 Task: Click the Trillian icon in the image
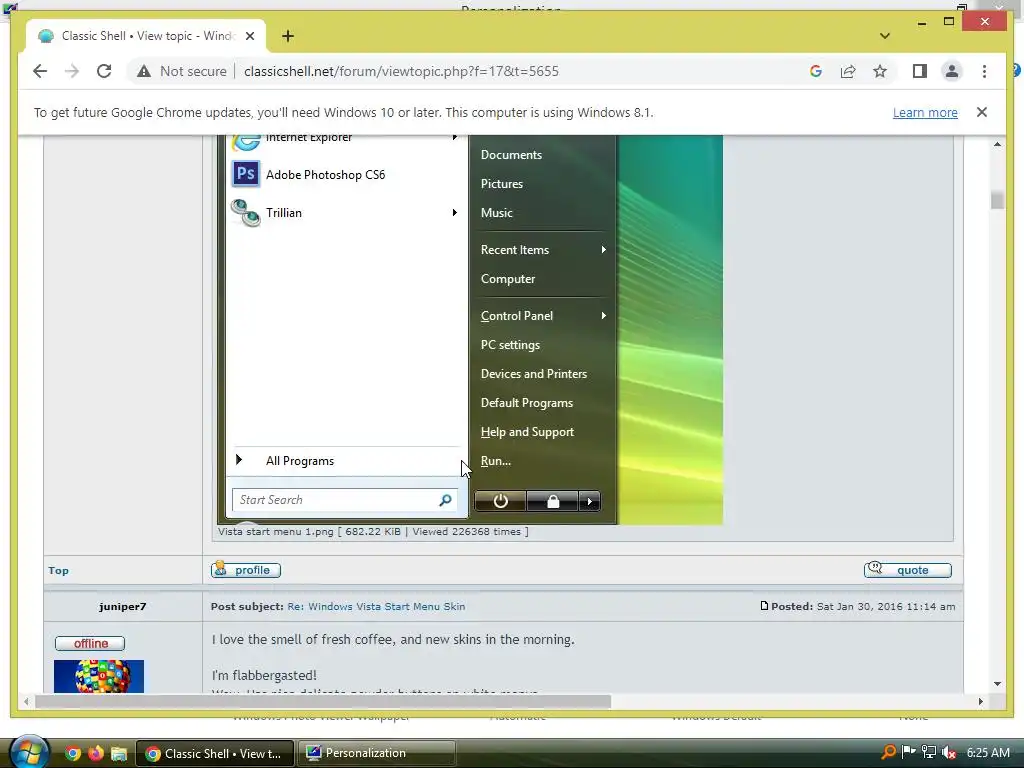pos(246,212)
